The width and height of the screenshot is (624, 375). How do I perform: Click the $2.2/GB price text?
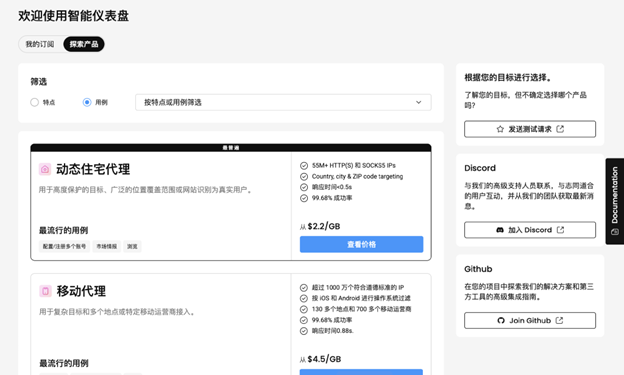coord(324,227)
